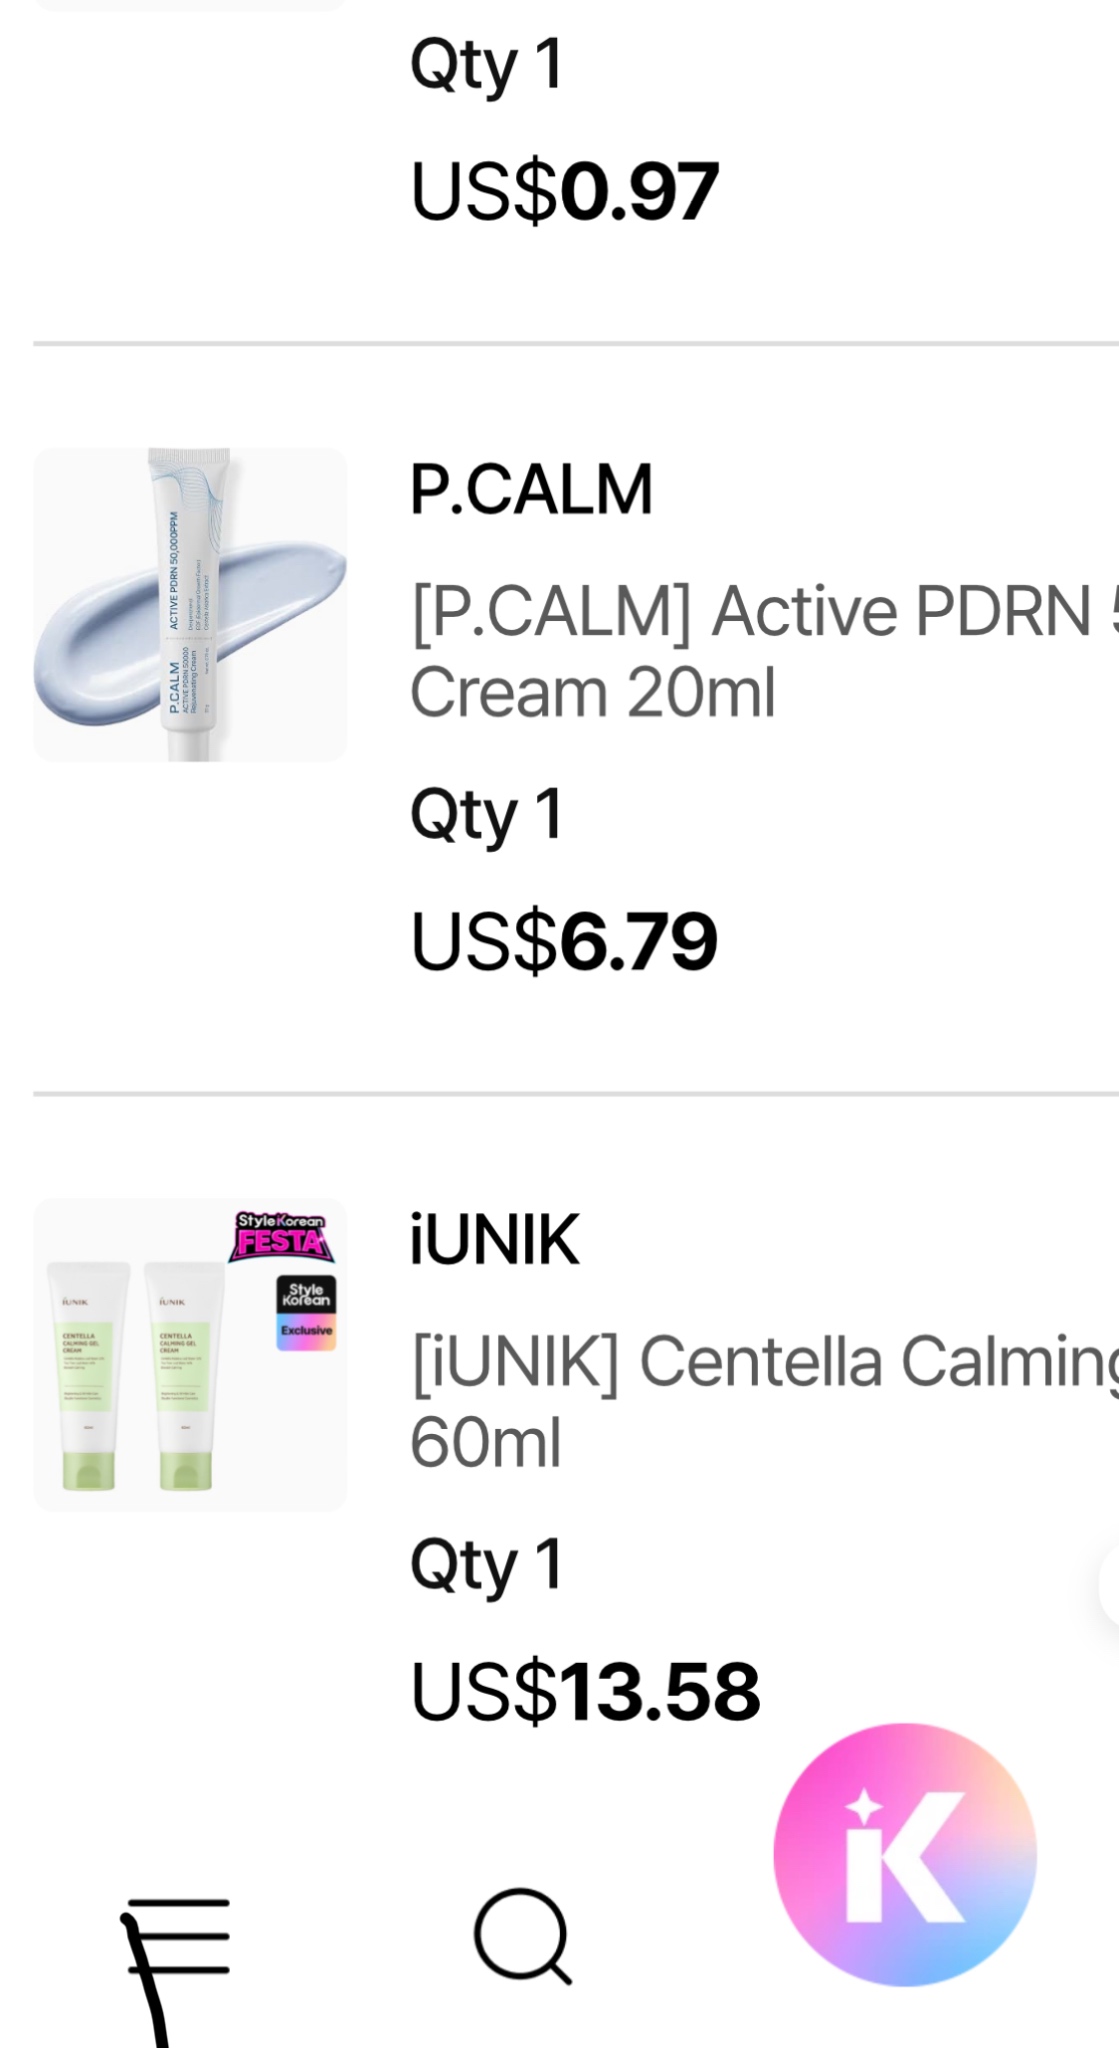Open the iUNIK Centella product image
The width and height of the screenshot is (1119, 2048).
tap(190, 1354)
